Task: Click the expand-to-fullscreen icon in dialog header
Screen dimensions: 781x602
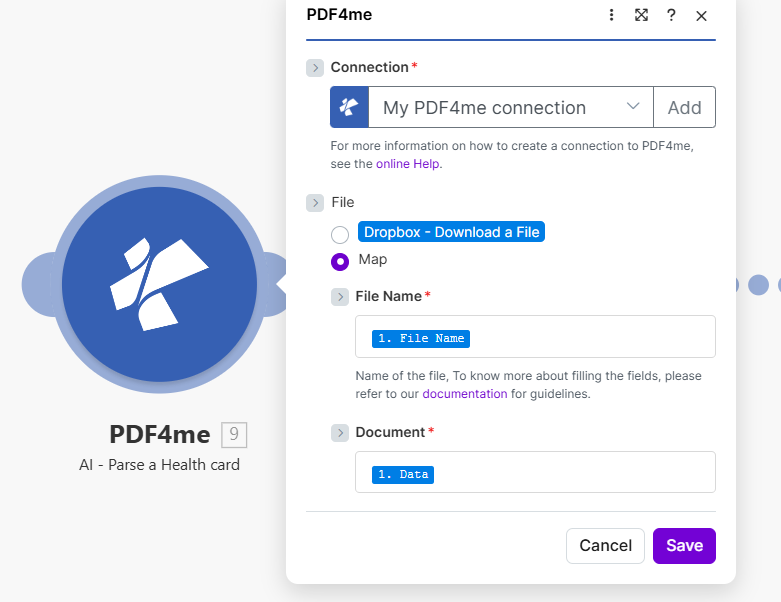Action: click(x=641, y=15)
